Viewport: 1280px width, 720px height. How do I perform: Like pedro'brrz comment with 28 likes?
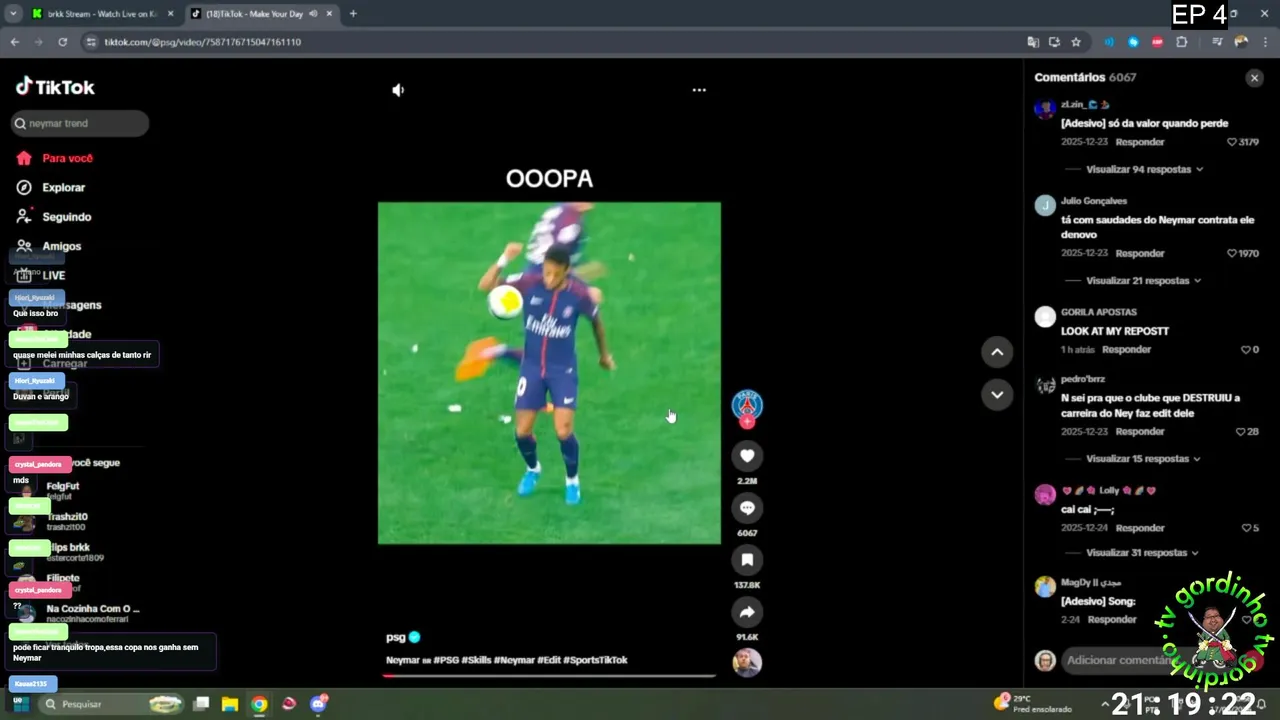[x=1240, y=432]
